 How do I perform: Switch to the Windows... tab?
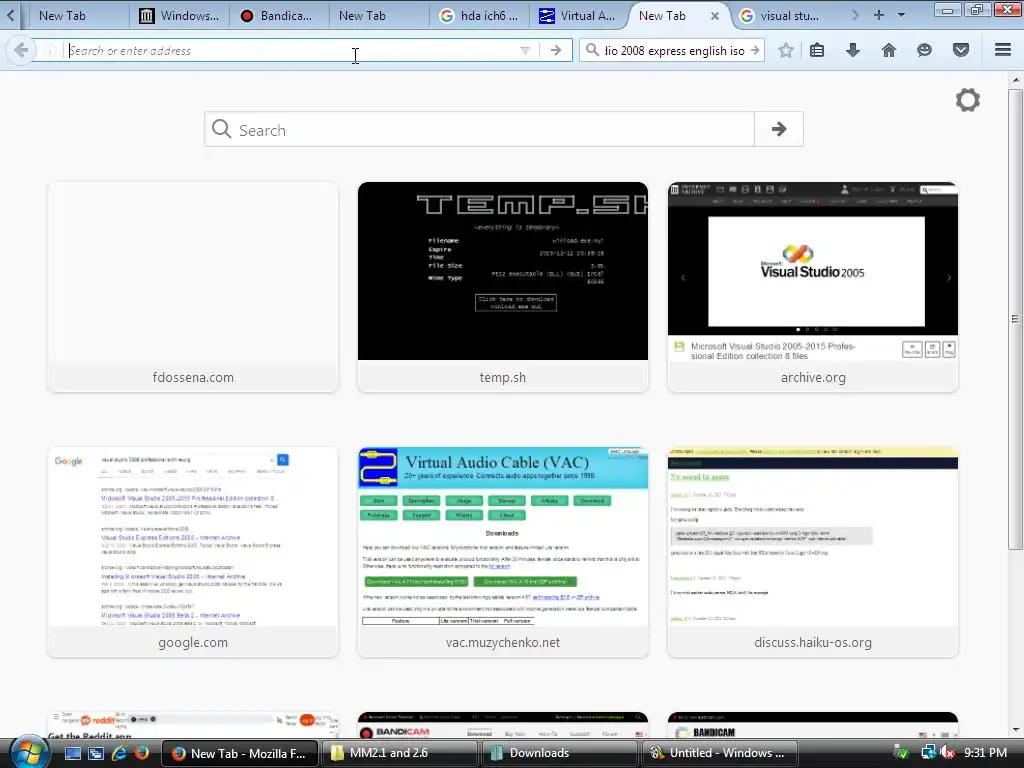click(x=180, y=16)
